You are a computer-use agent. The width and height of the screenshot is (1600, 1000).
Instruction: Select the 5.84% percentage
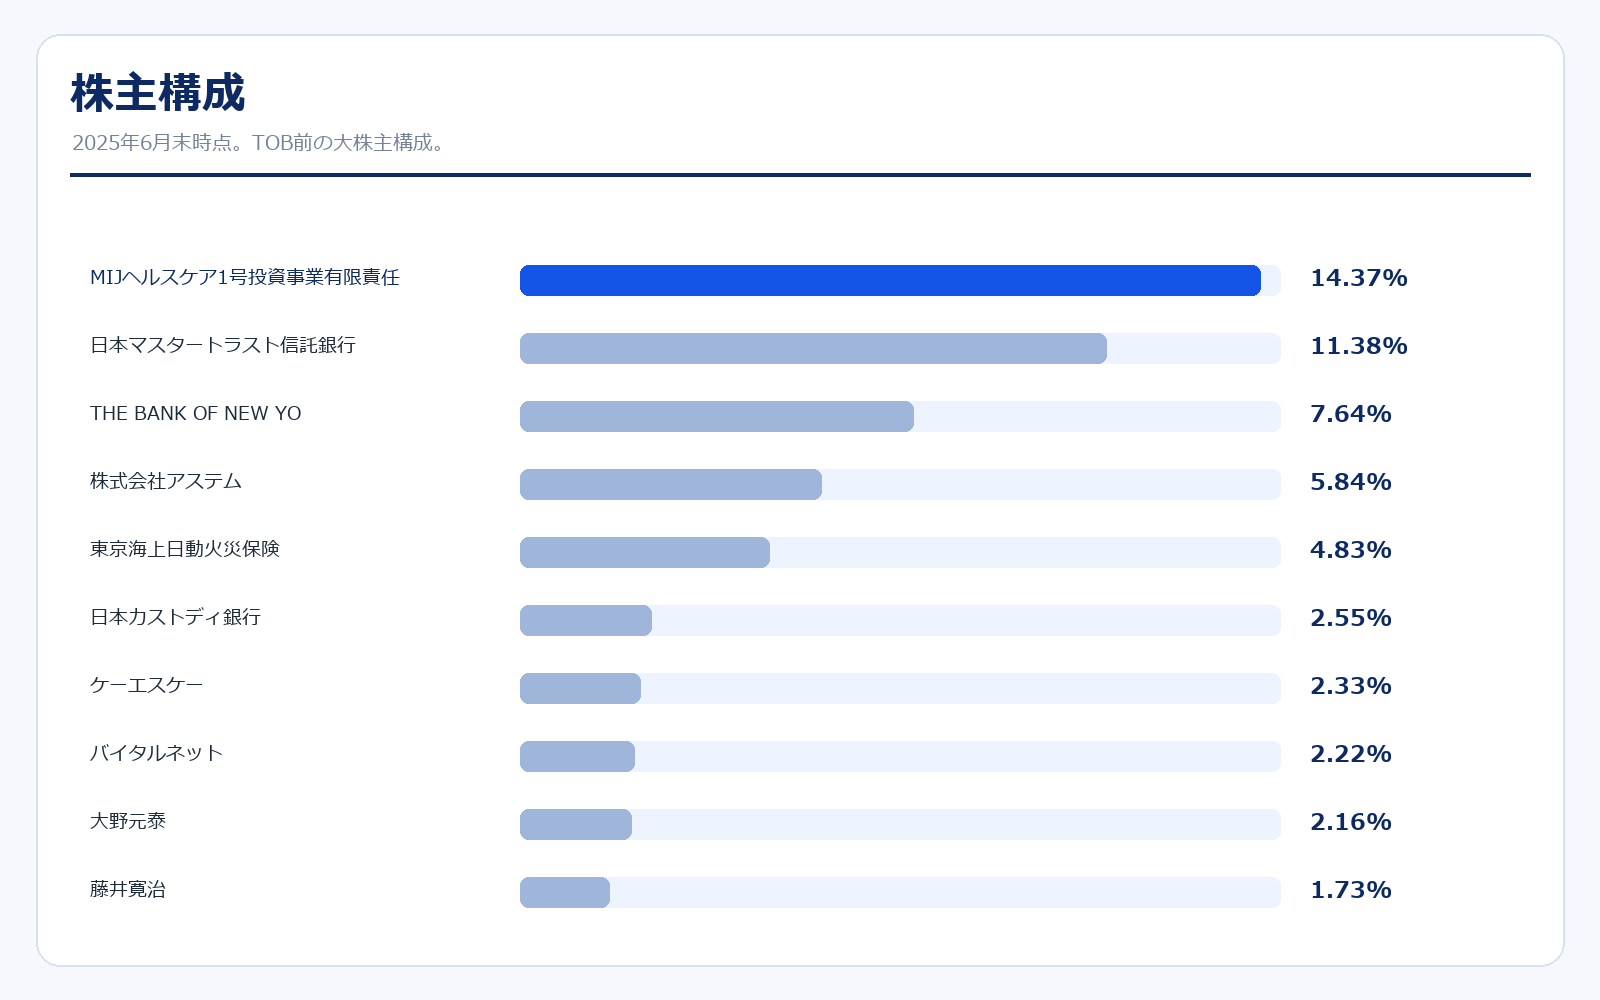coord(1351,482)
